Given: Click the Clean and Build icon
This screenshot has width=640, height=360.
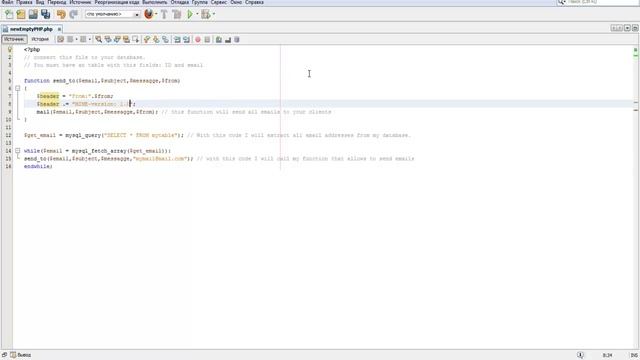Looking at the screenshot, I should click(177, 14).
